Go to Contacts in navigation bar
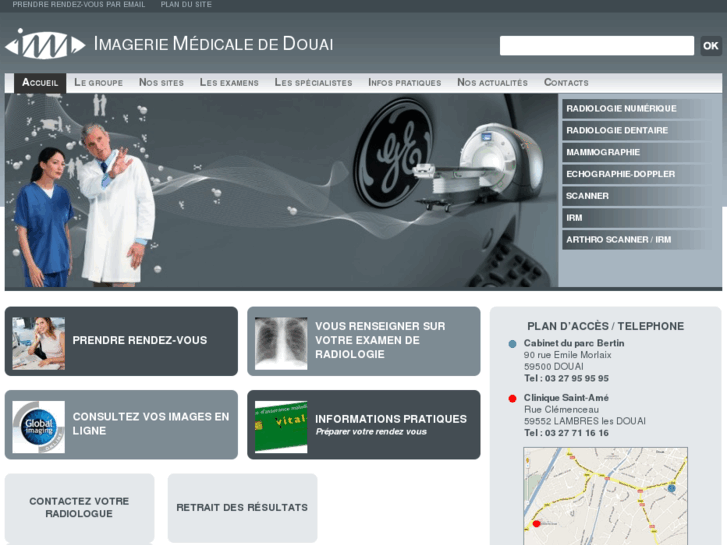Viewport: 727px width, 545px height. 566,83
